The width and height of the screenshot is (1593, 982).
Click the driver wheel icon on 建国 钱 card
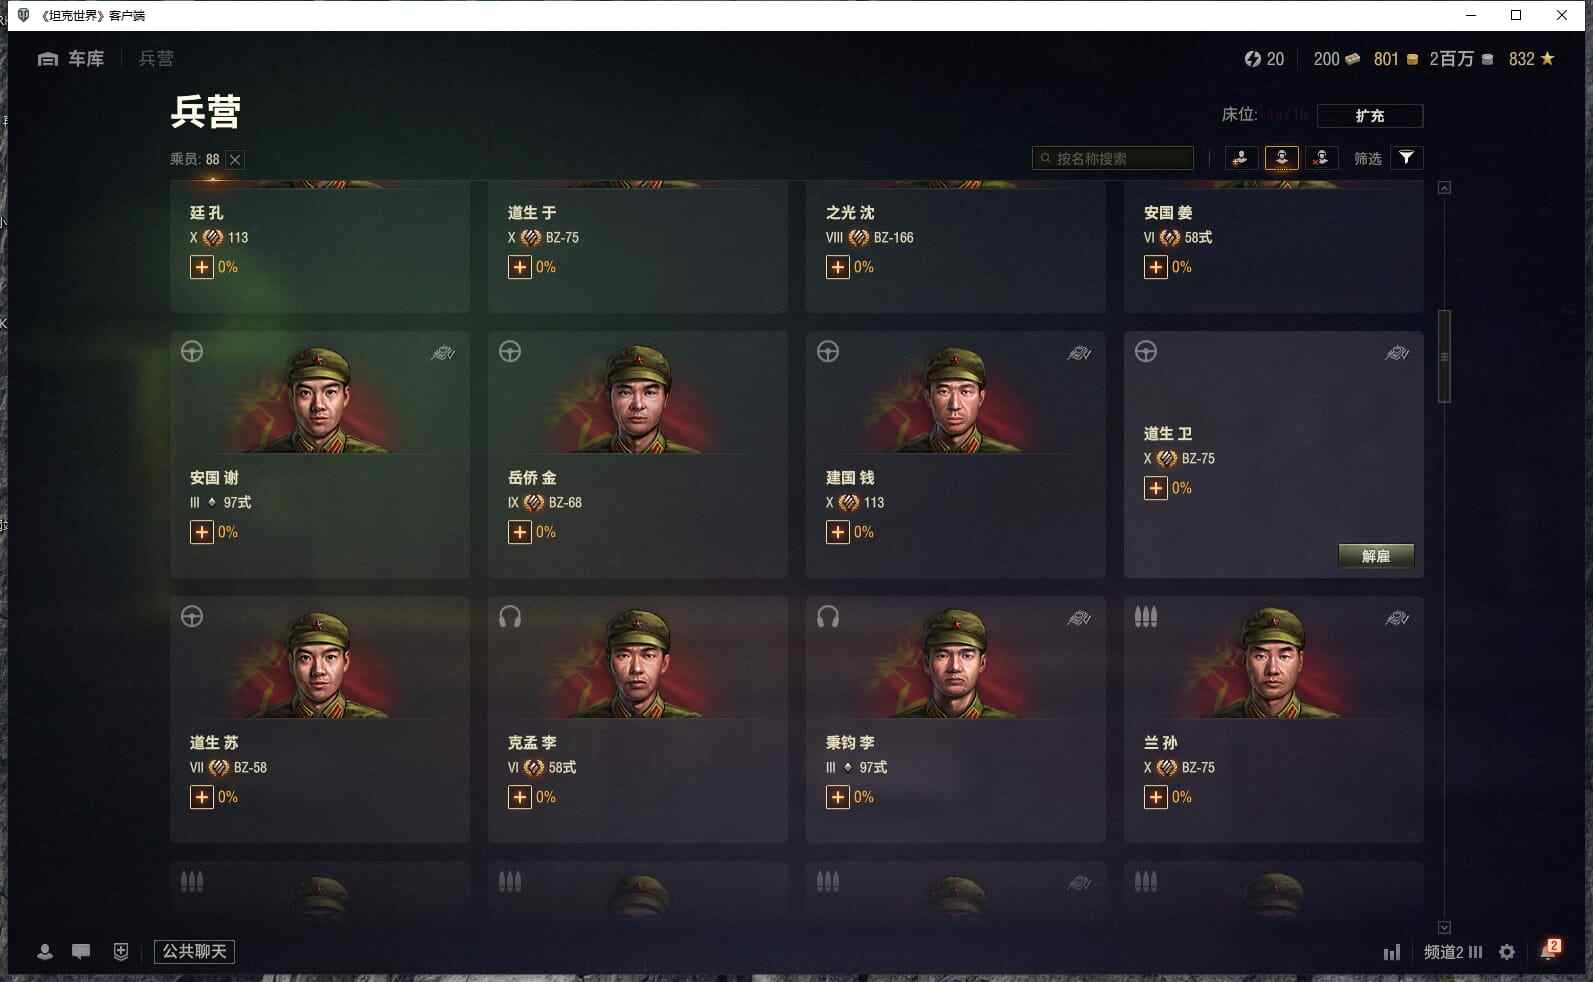point(828,352)
